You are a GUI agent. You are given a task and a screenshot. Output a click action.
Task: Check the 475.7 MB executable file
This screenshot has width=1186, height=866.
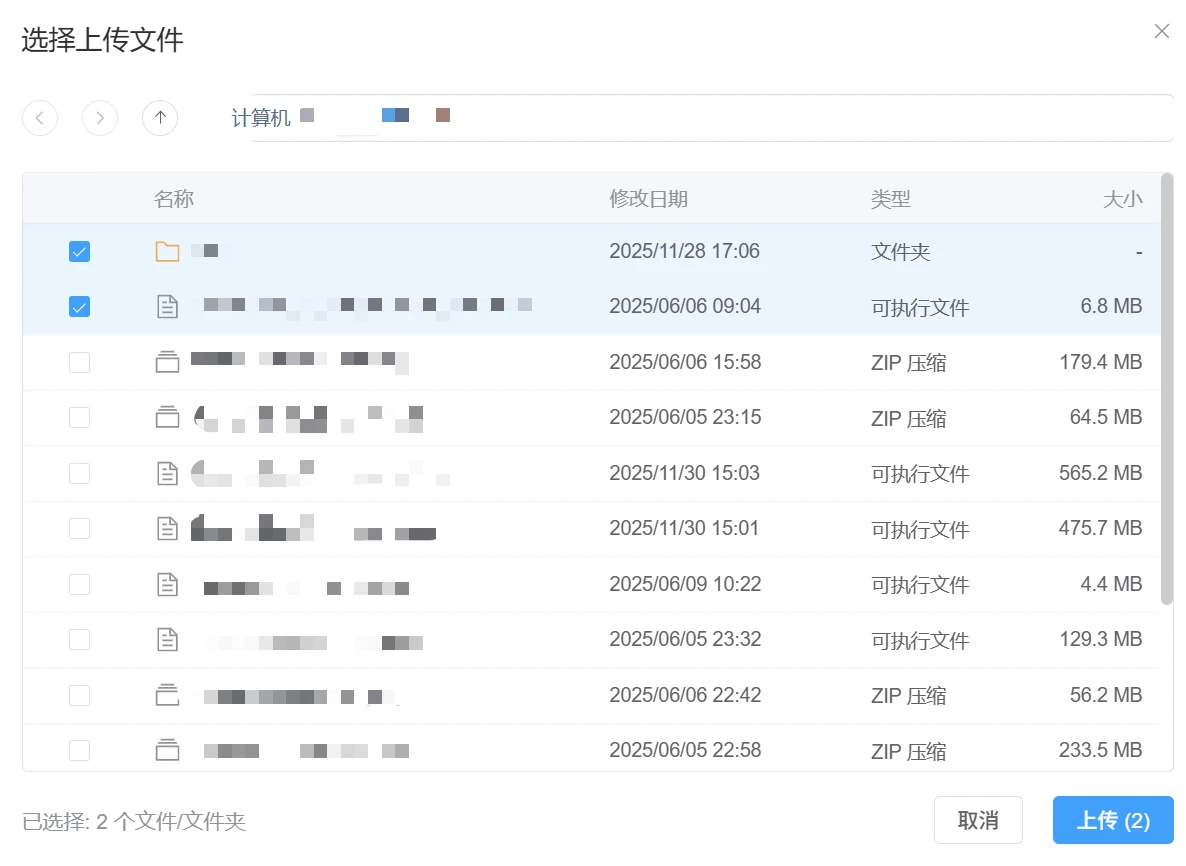(79, 529)
